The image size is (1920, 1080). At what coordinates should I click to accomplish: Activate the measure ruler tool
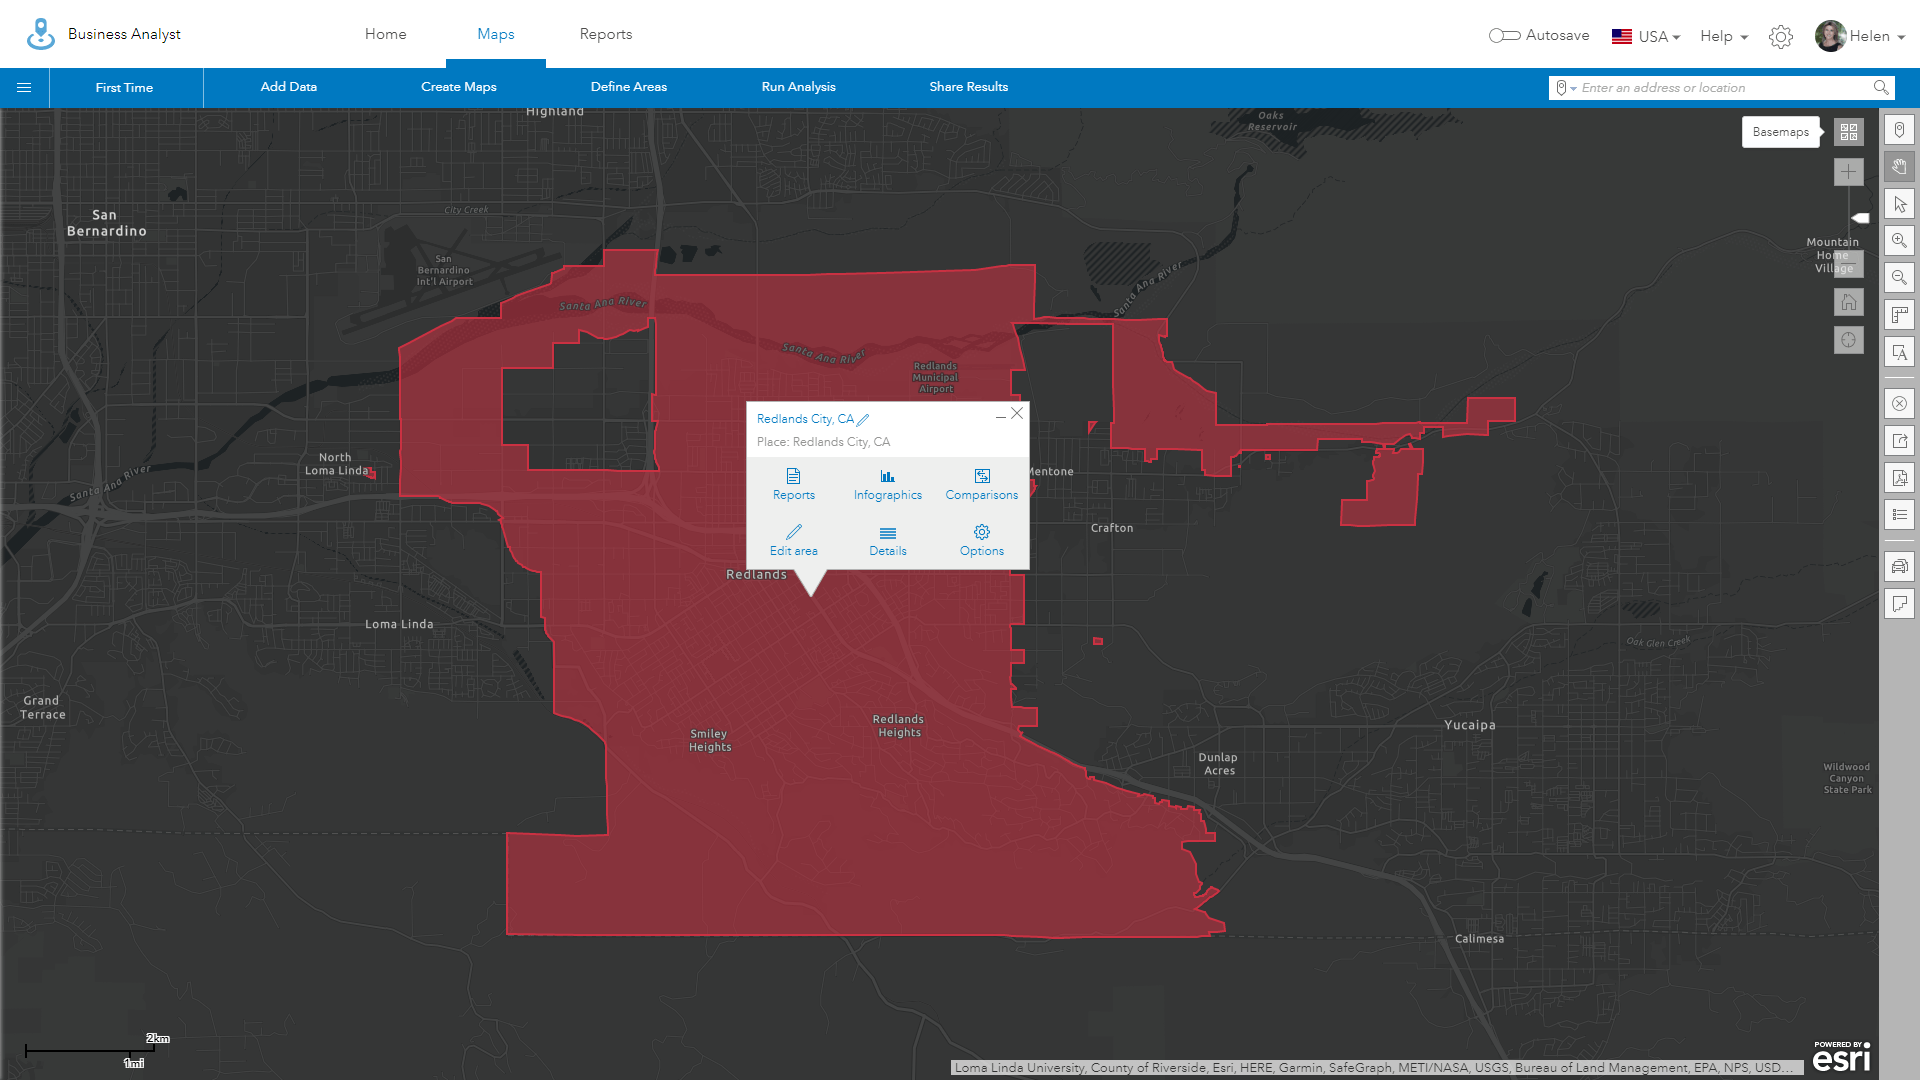click(1899, 315)
